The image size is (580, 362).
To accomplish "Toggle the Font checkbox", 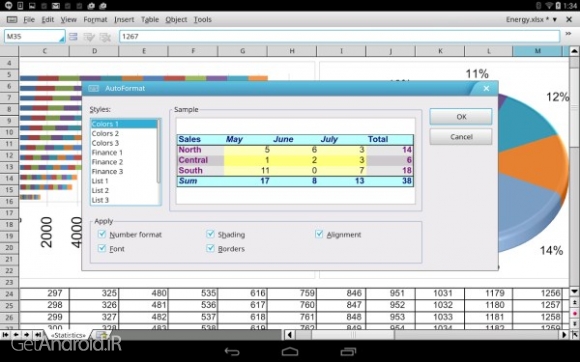I will (102, 248).
